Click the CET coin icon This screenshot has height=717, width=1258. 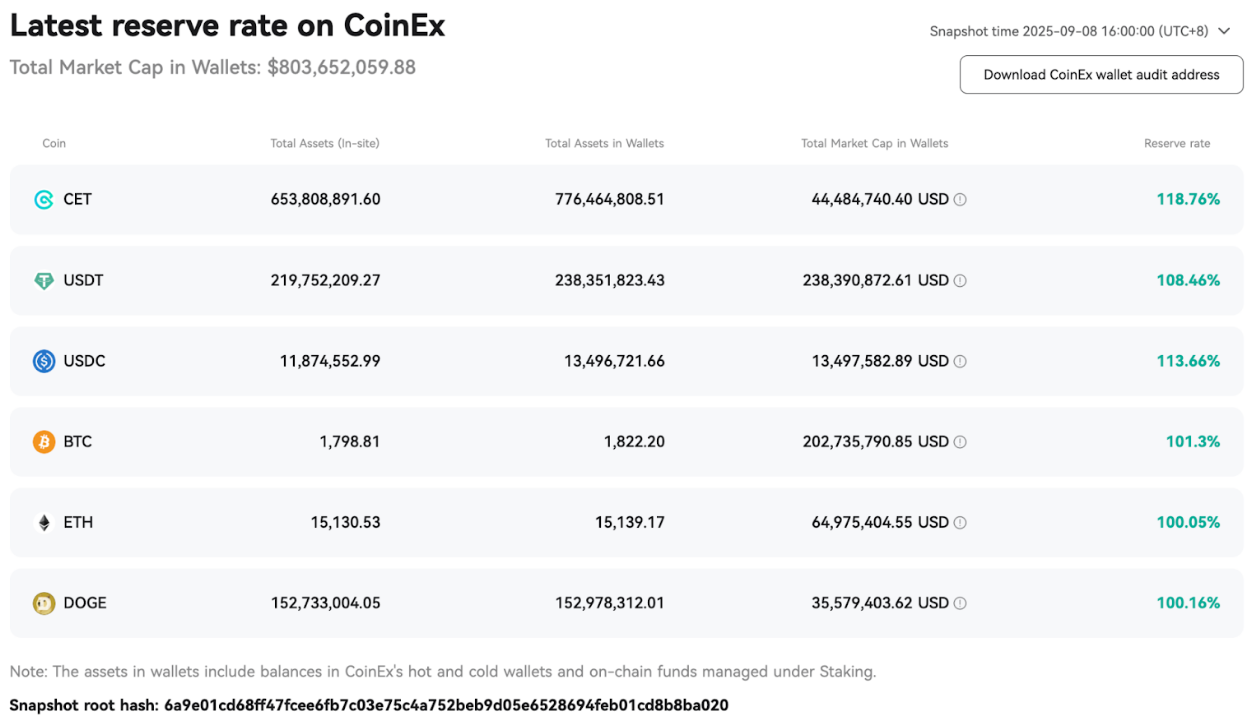click(x=44, y=199)
